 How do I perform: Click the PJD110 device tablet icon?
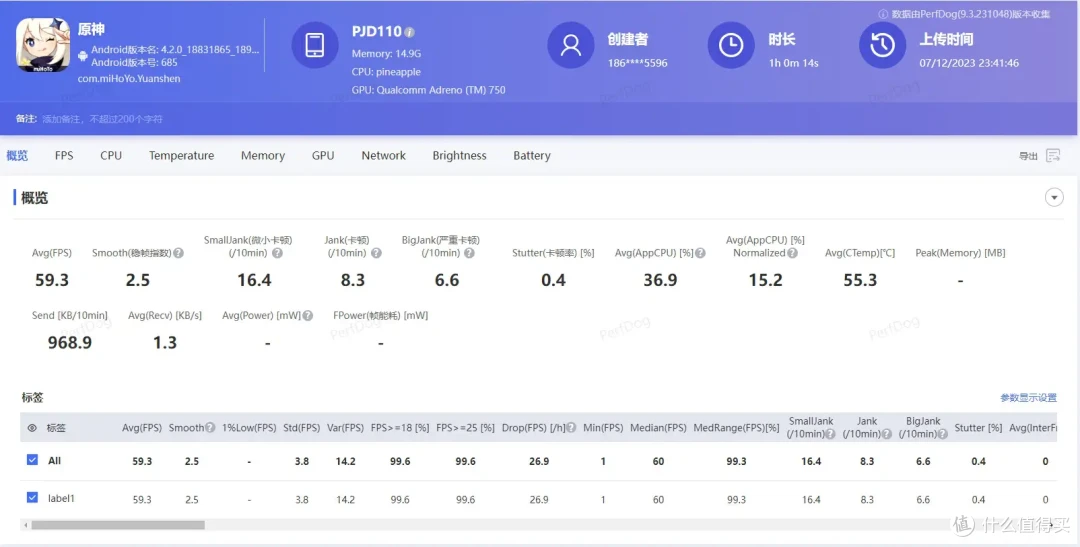coord(315,45)
